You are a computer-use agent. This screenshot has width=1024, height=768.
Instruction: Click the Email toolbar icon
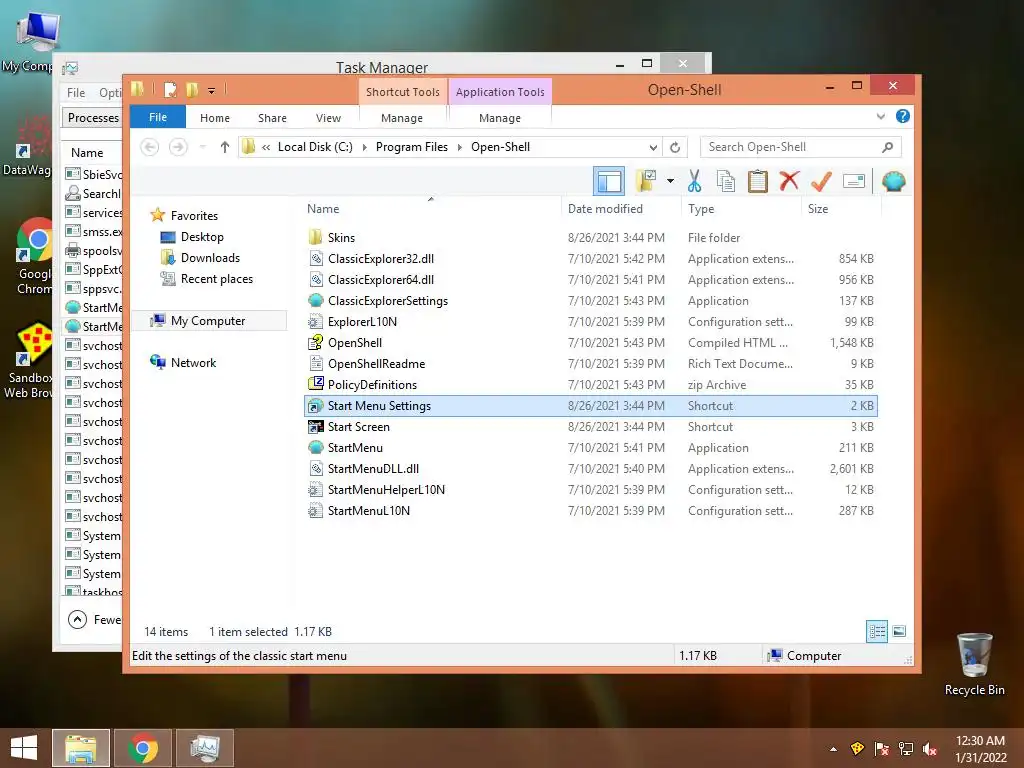coord(854,181)
